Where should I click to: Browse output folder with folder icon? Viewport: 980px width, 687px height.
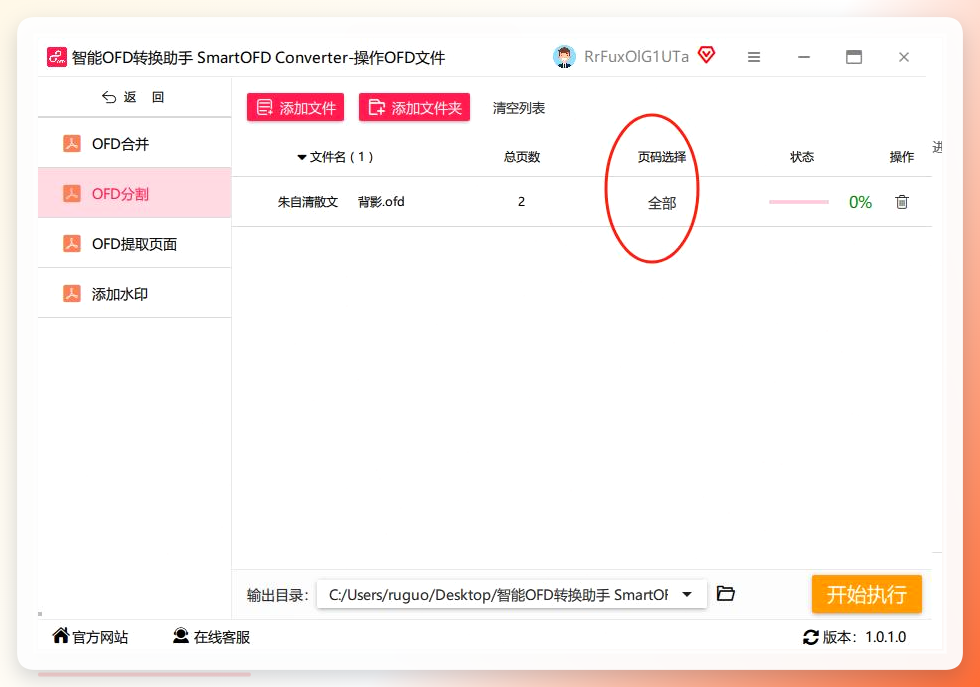[x=725, y=593]
